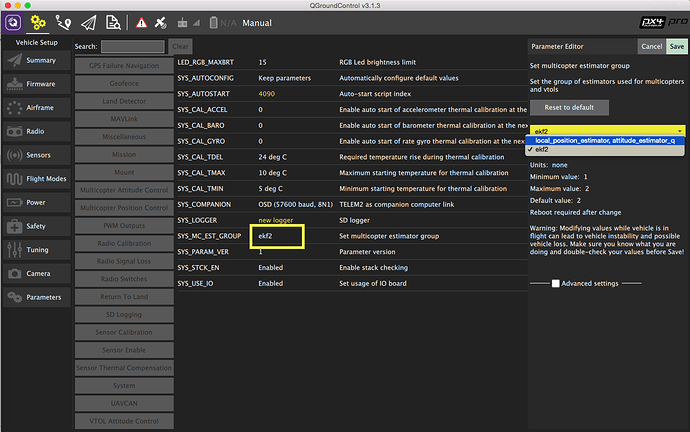This screenshot has height=432, width=690.
Task: Edit SYS_COMPANION OSD baud value
Action: pyautogui.click(x=295, y=205)
